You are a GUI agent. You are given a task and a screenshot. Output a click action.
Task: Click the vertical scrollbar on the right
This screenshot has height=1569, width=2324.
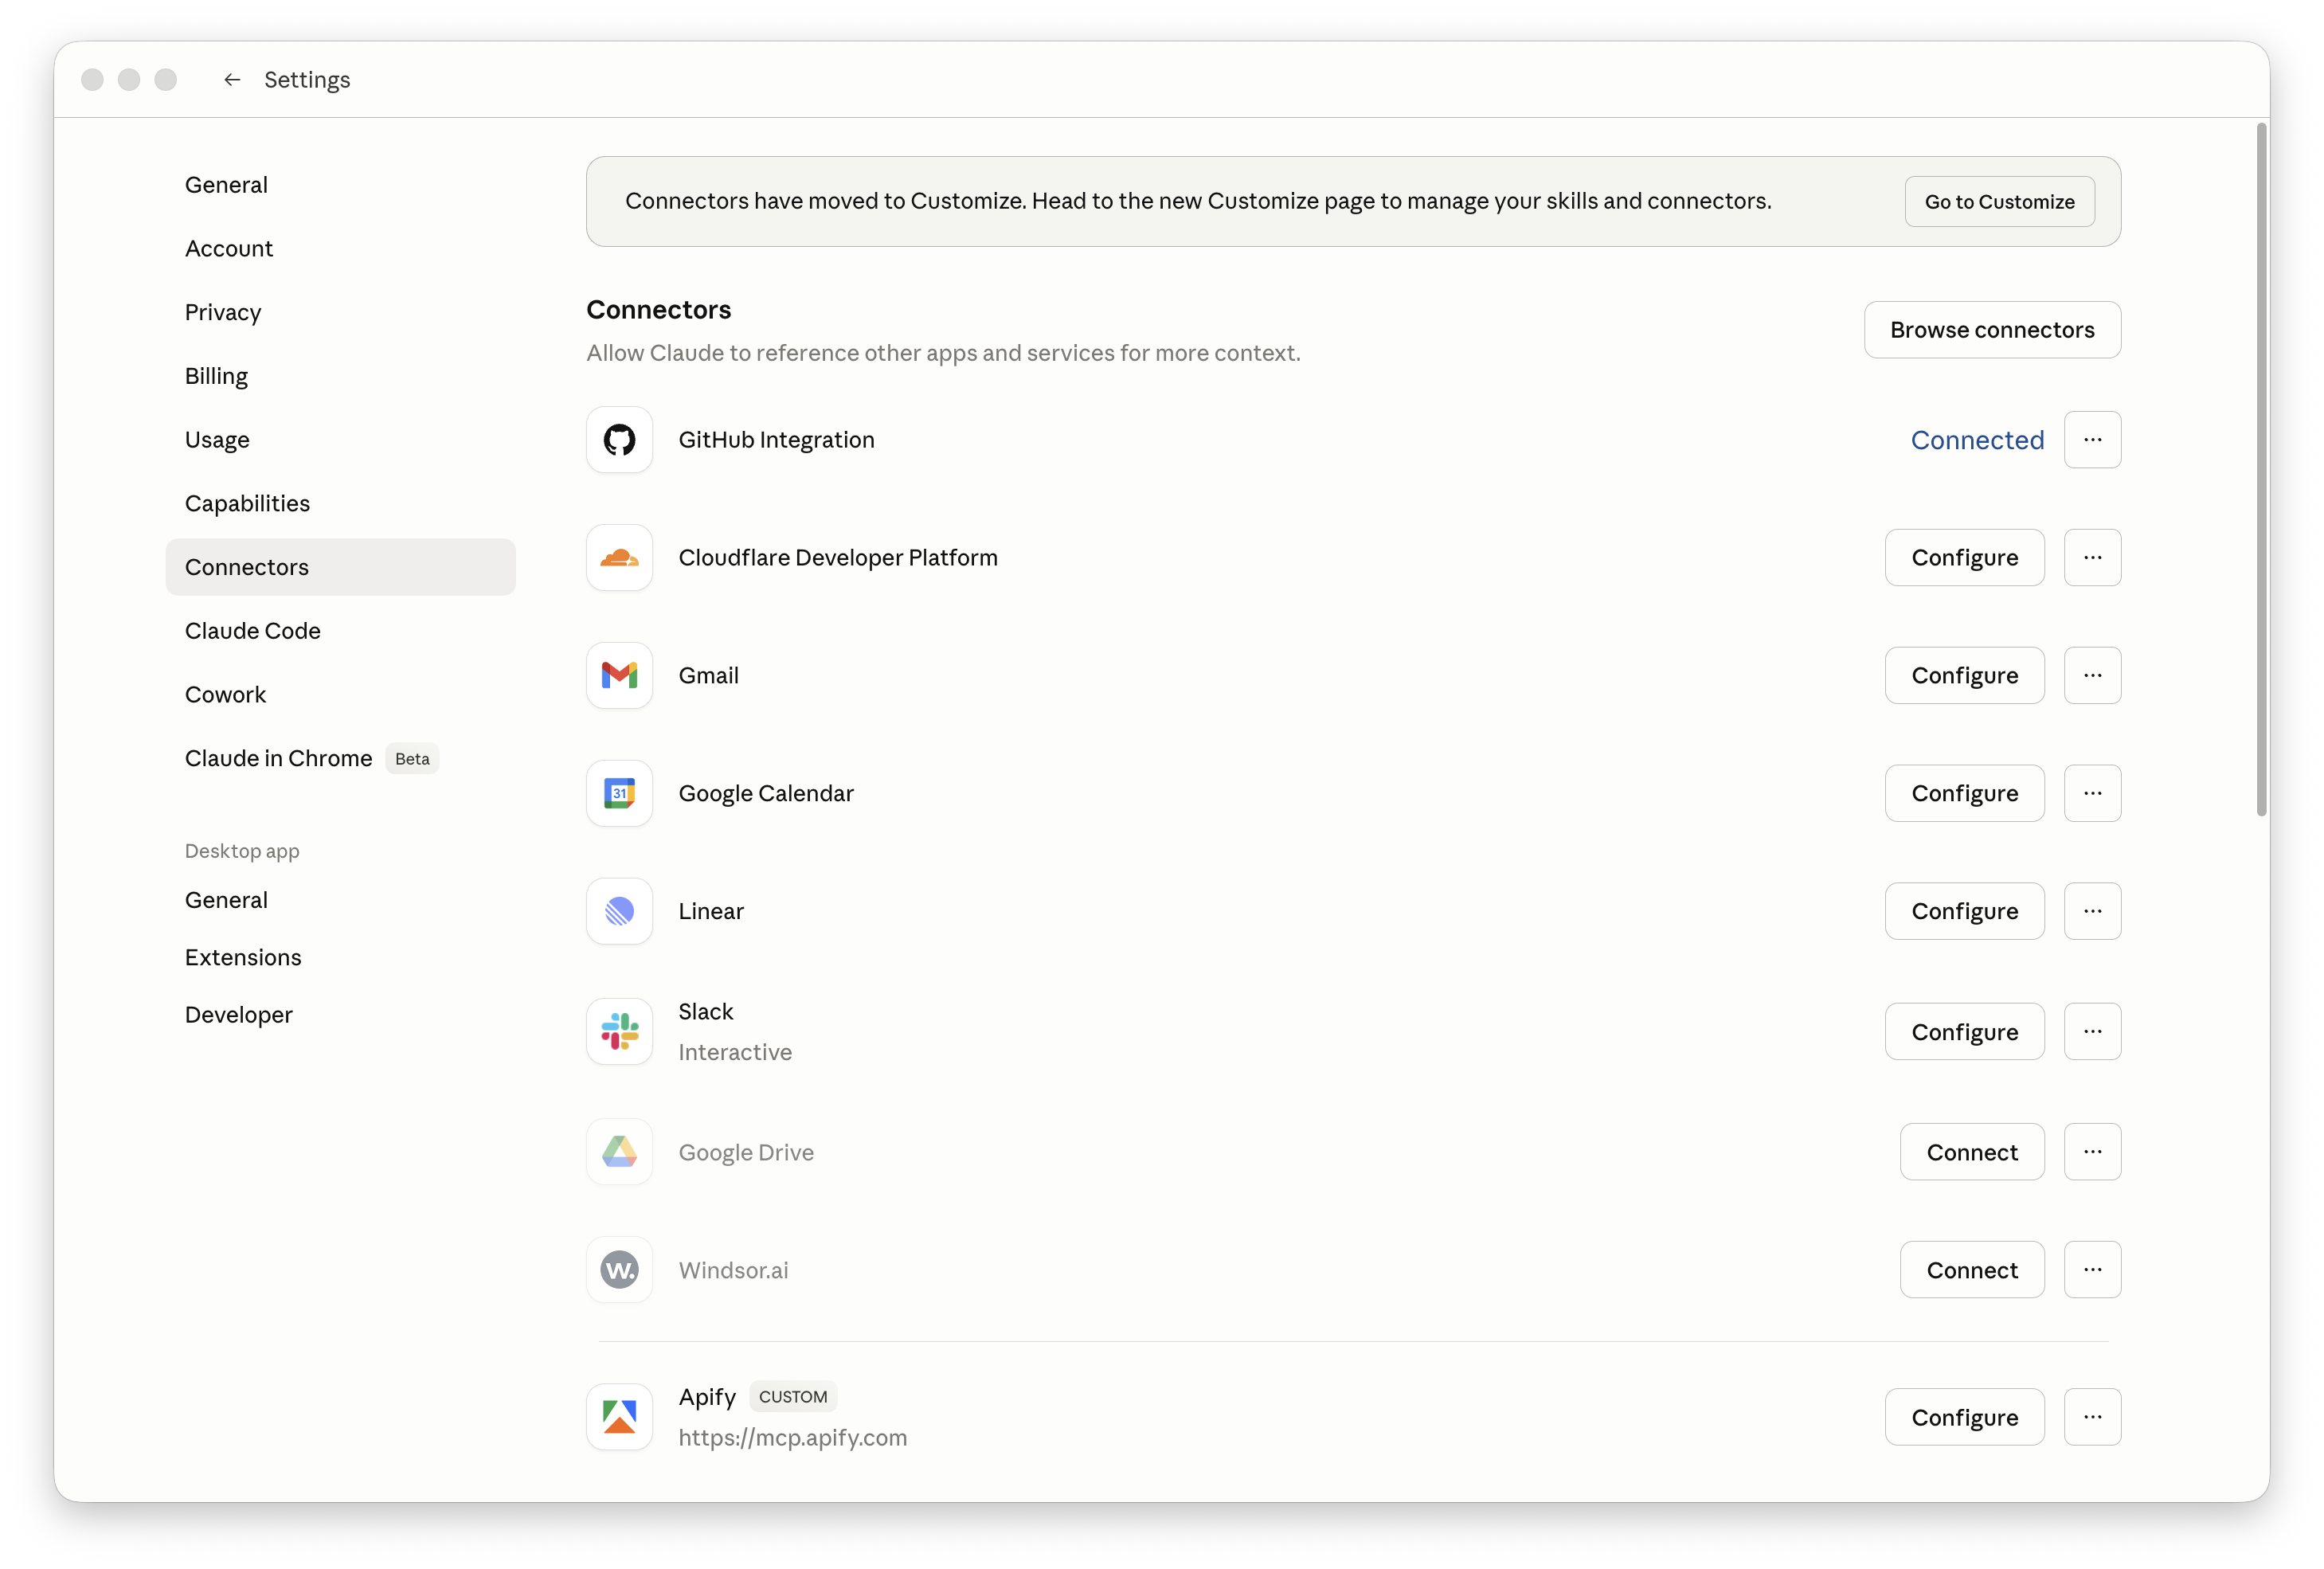tap(2261, 470)
